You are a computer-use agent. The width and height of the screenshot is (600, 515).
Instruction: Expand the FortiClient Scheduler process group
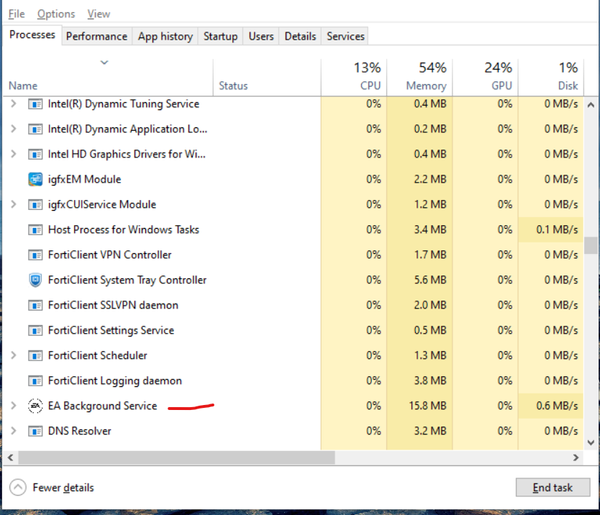(13, 356)
